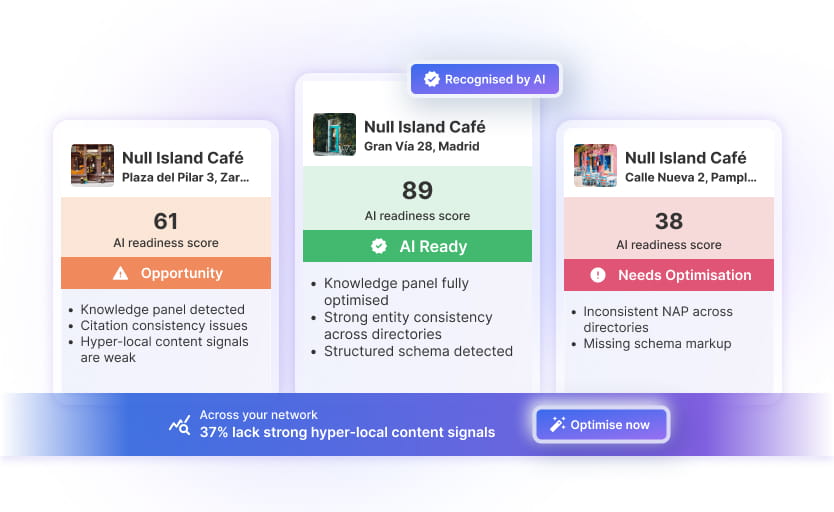The width and height of the screenshot is (834, 512).
Task: Open the Zaragoza location thumbnail photo
Action: click(92, 166)
